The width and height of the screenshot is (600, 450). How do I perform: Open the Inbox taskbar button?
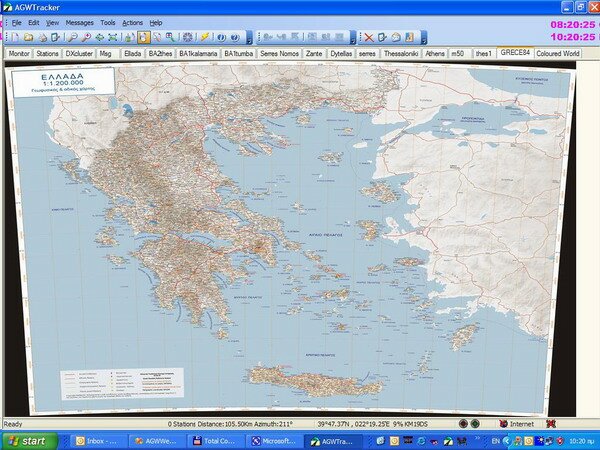[x=100, y=441]
